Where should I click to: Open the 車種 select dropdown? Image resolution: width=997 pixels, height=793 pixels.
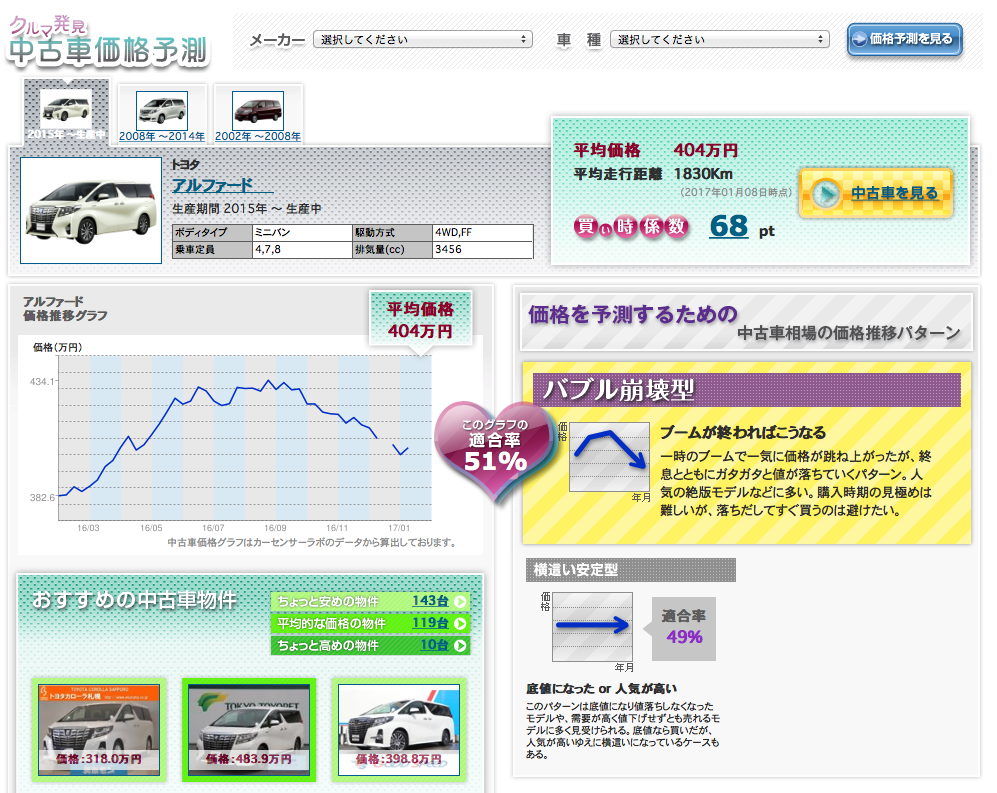tap(719, 39)
